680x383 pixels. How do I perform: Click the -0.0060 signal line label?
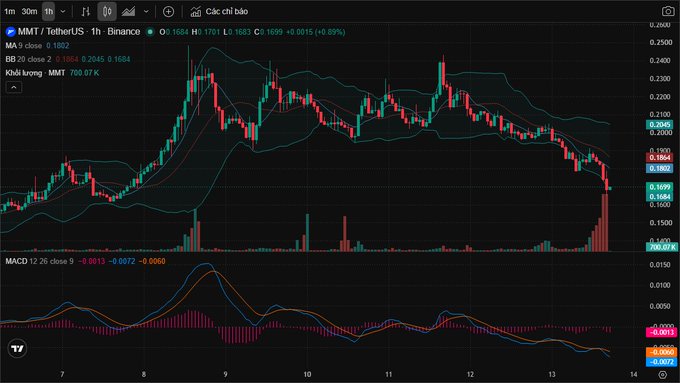pos(661,352)
